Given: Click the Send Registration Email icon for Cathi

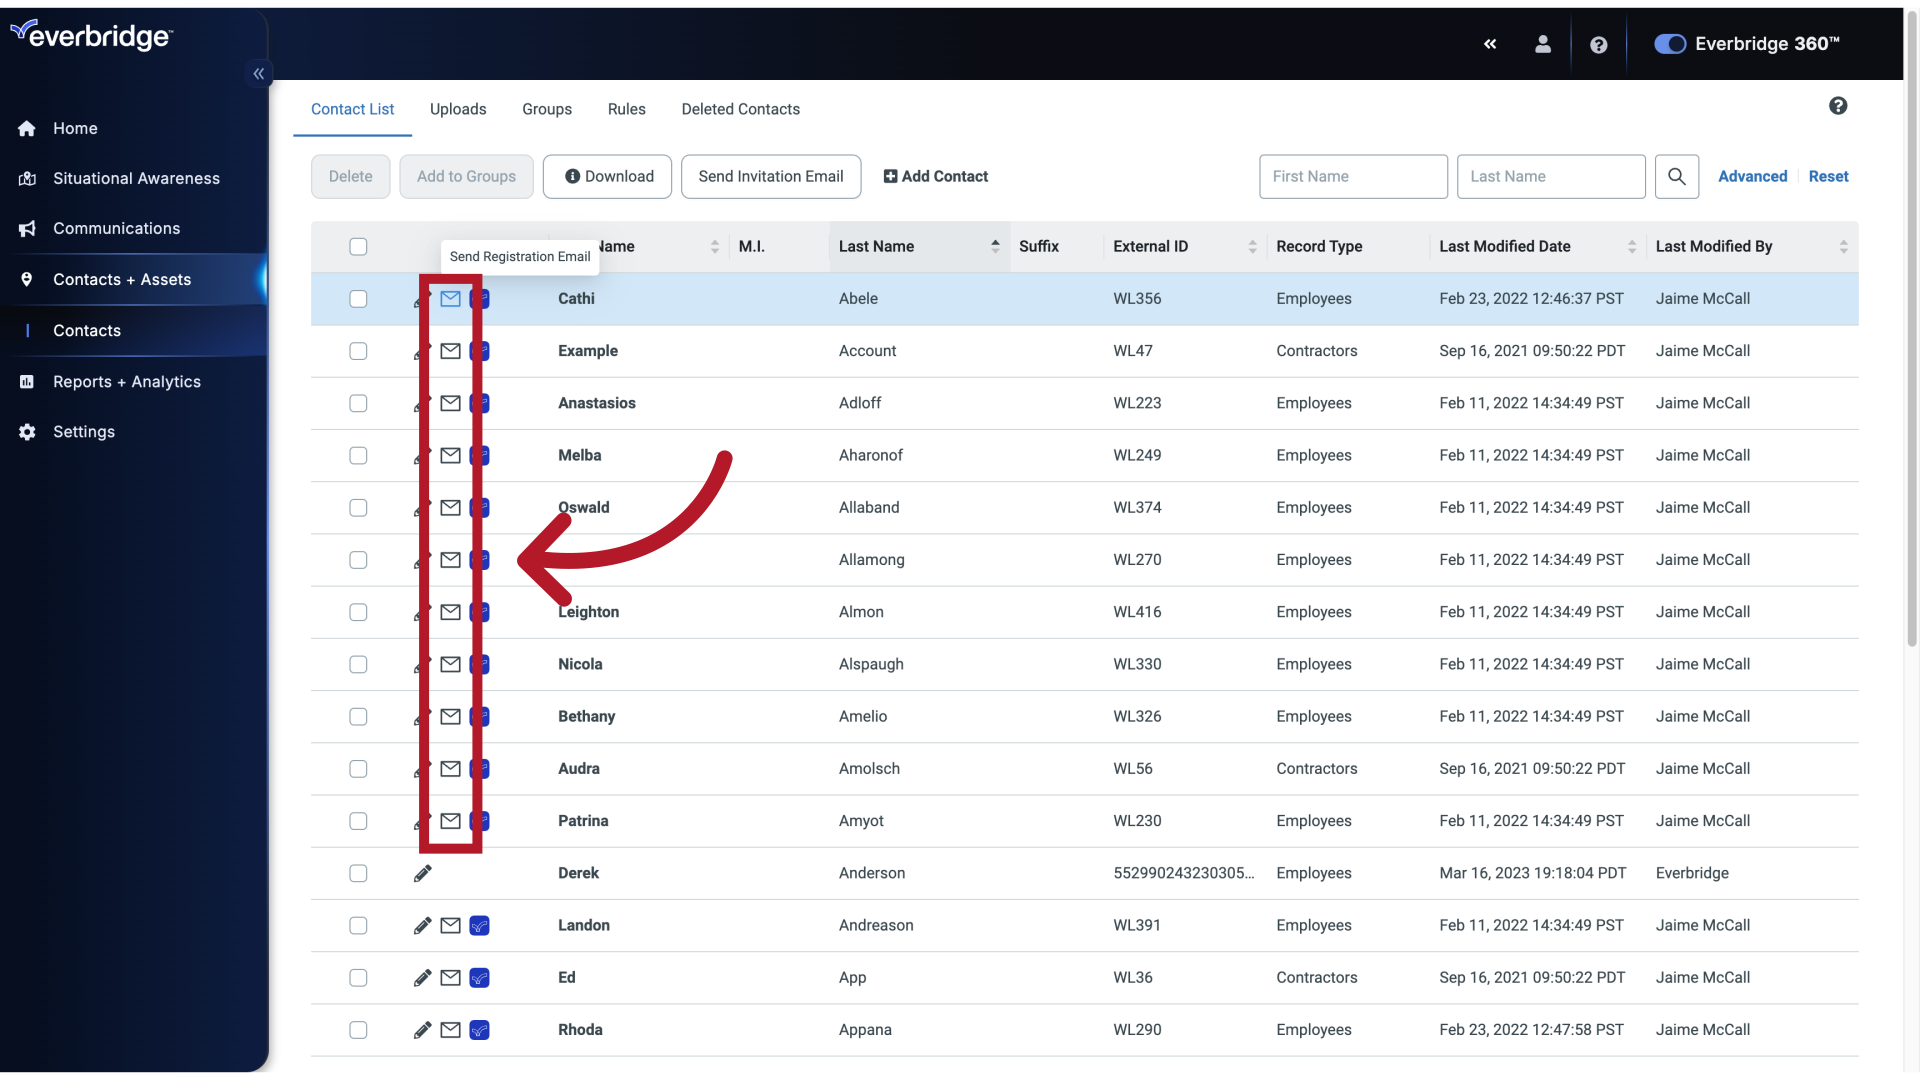Looking at the screenshot, I should coord(450,298).
